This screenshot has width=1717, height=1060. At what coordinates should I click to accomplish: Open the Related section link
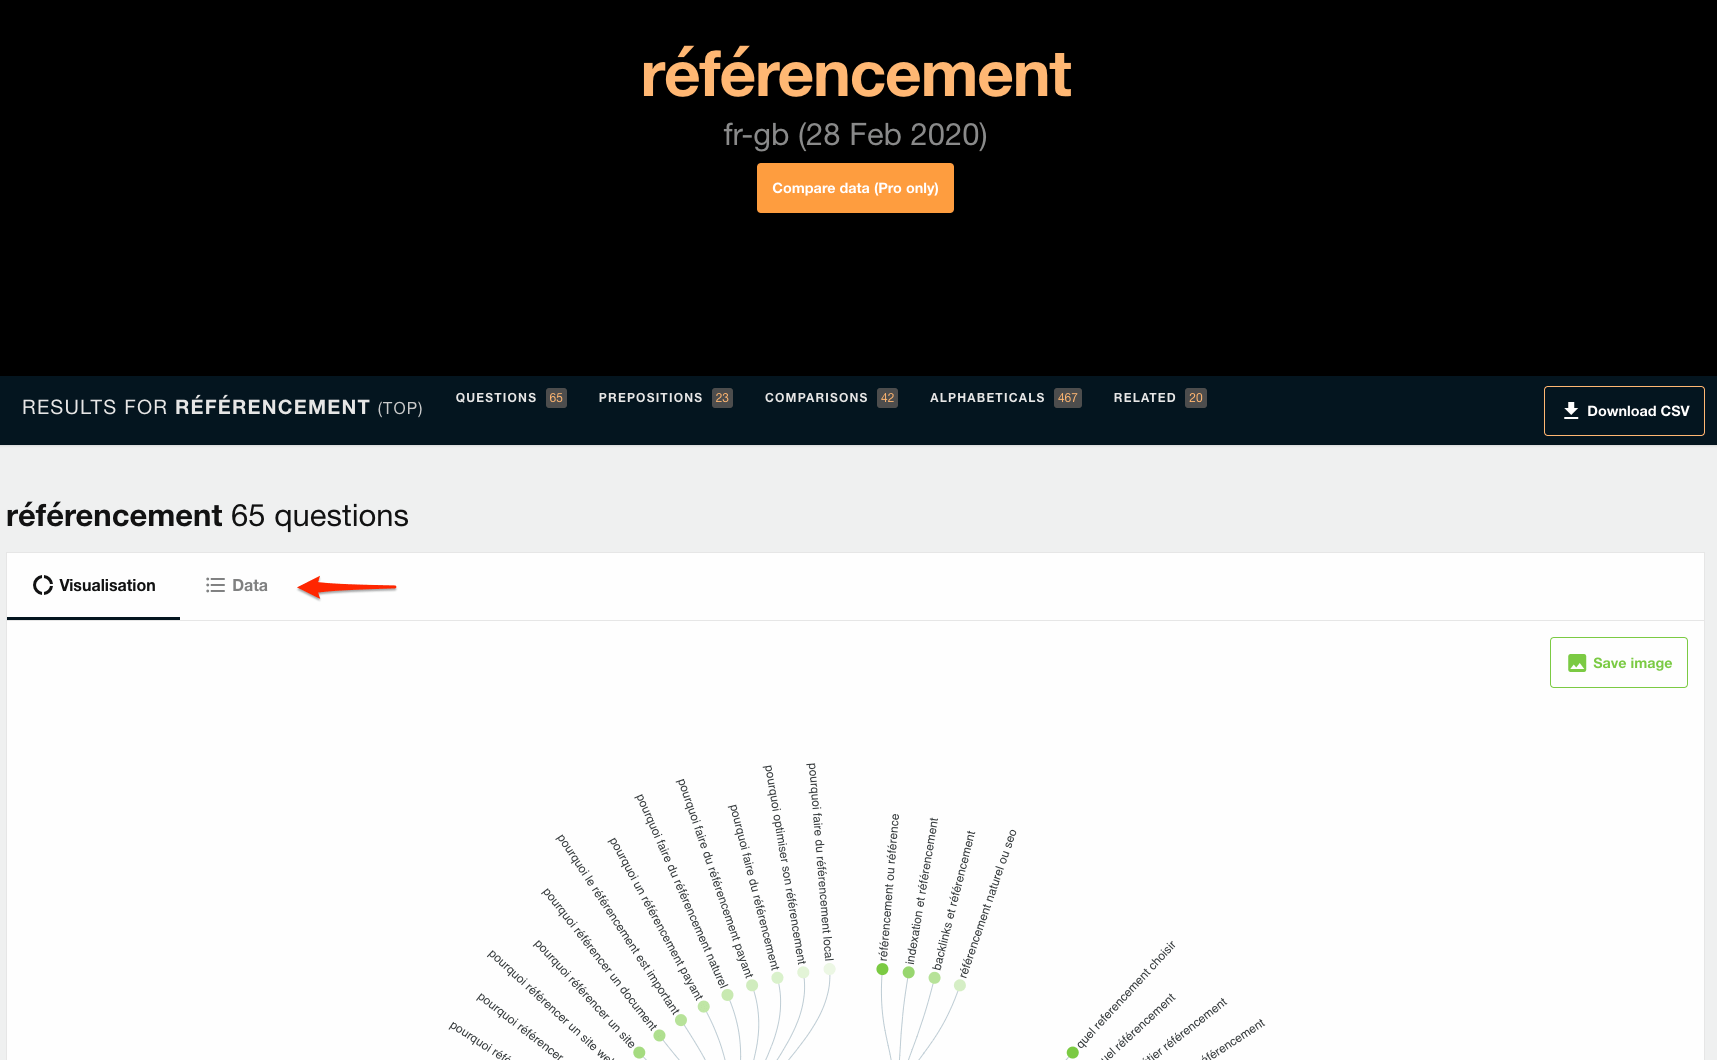(1144, 398)
